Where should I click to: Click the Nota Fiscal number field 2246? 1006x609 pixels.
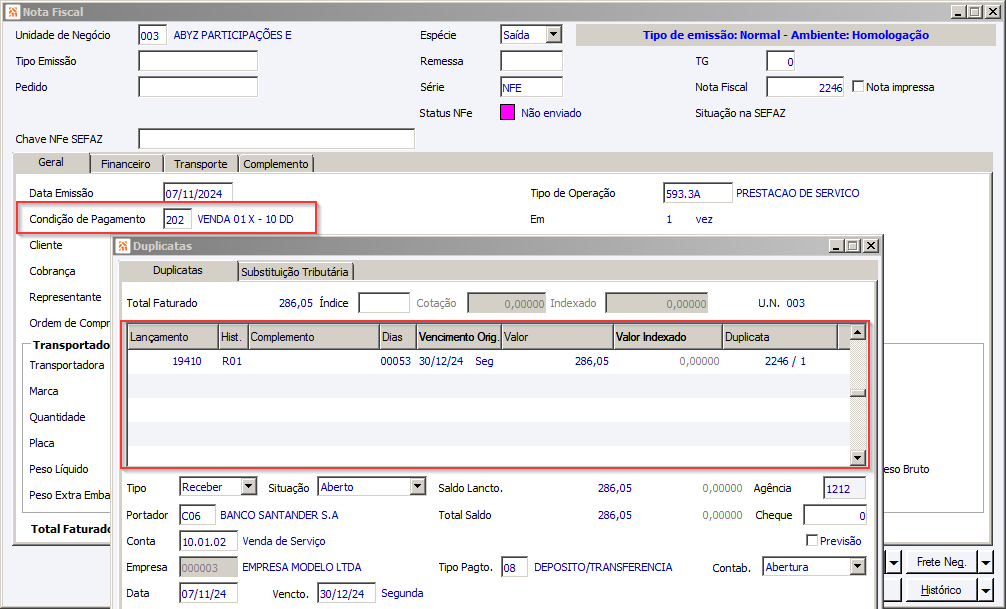[805, 87]
